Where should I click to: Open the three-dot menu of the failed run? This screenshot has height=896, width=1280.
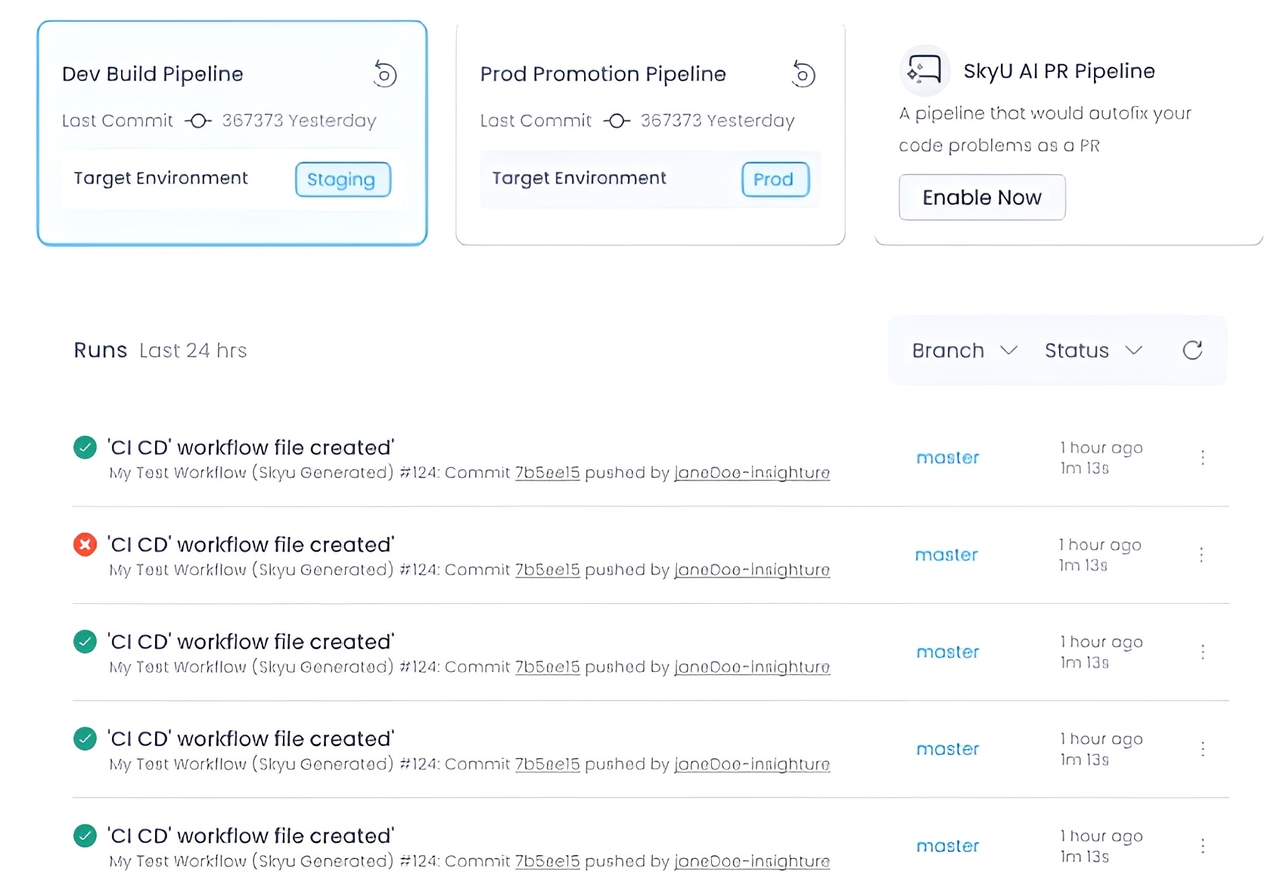pyautogui.click(x=1202, y=554)
